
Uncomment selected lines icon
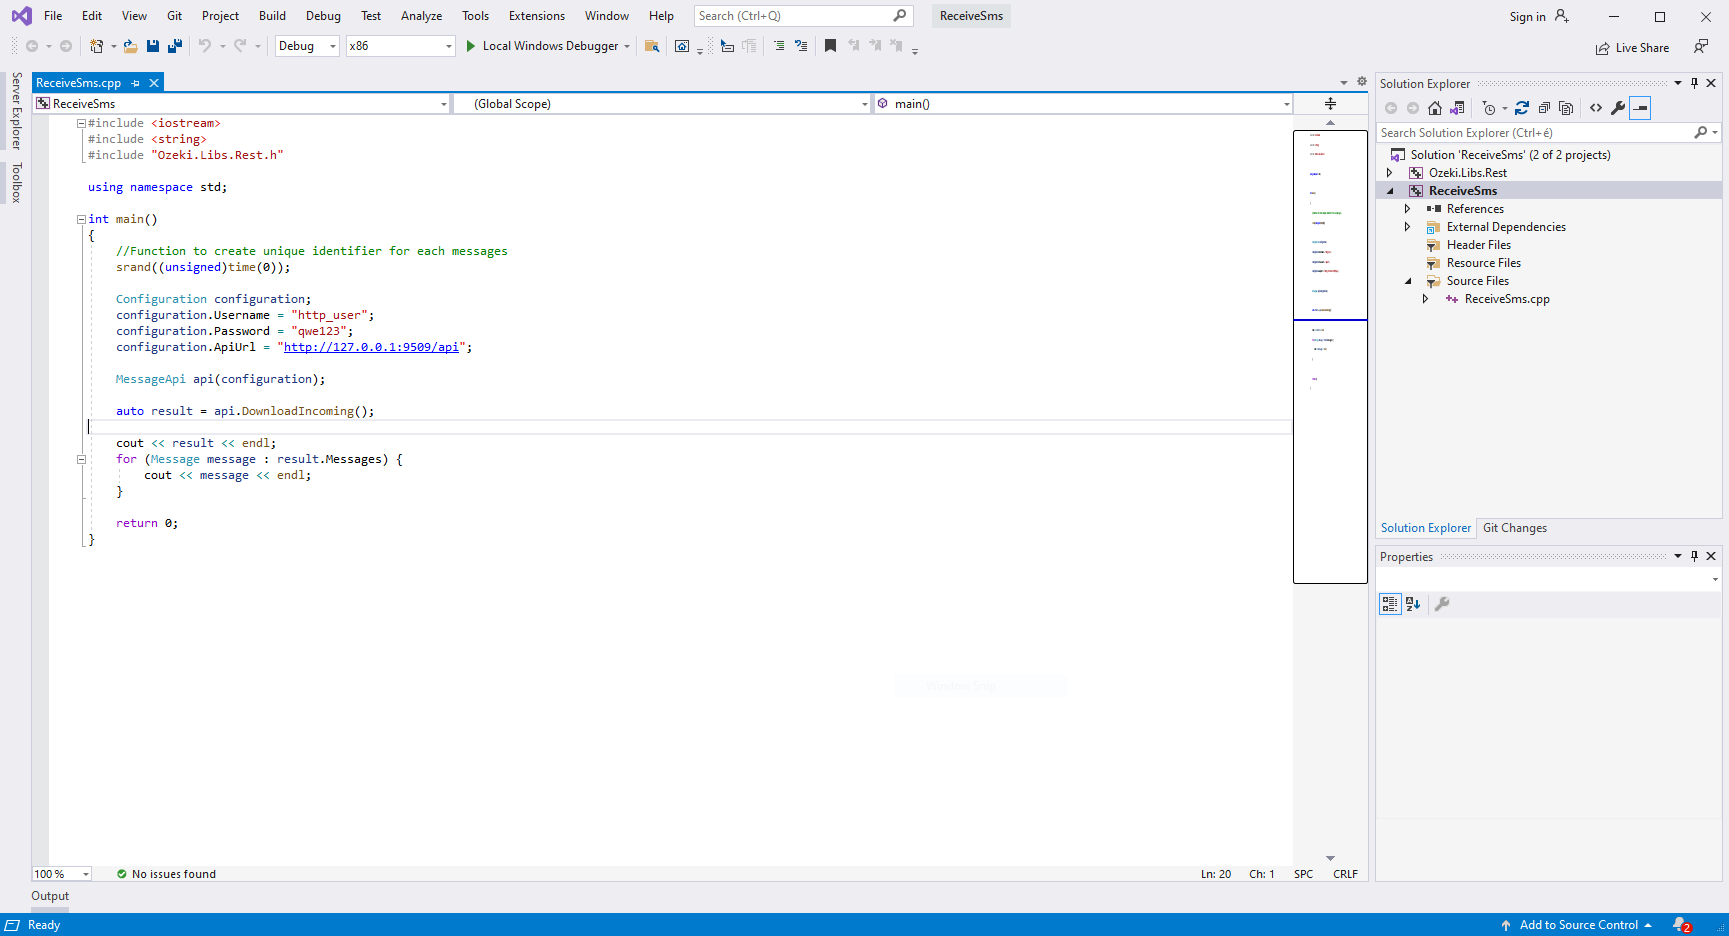pyautogui.click(x=801, y=46)
